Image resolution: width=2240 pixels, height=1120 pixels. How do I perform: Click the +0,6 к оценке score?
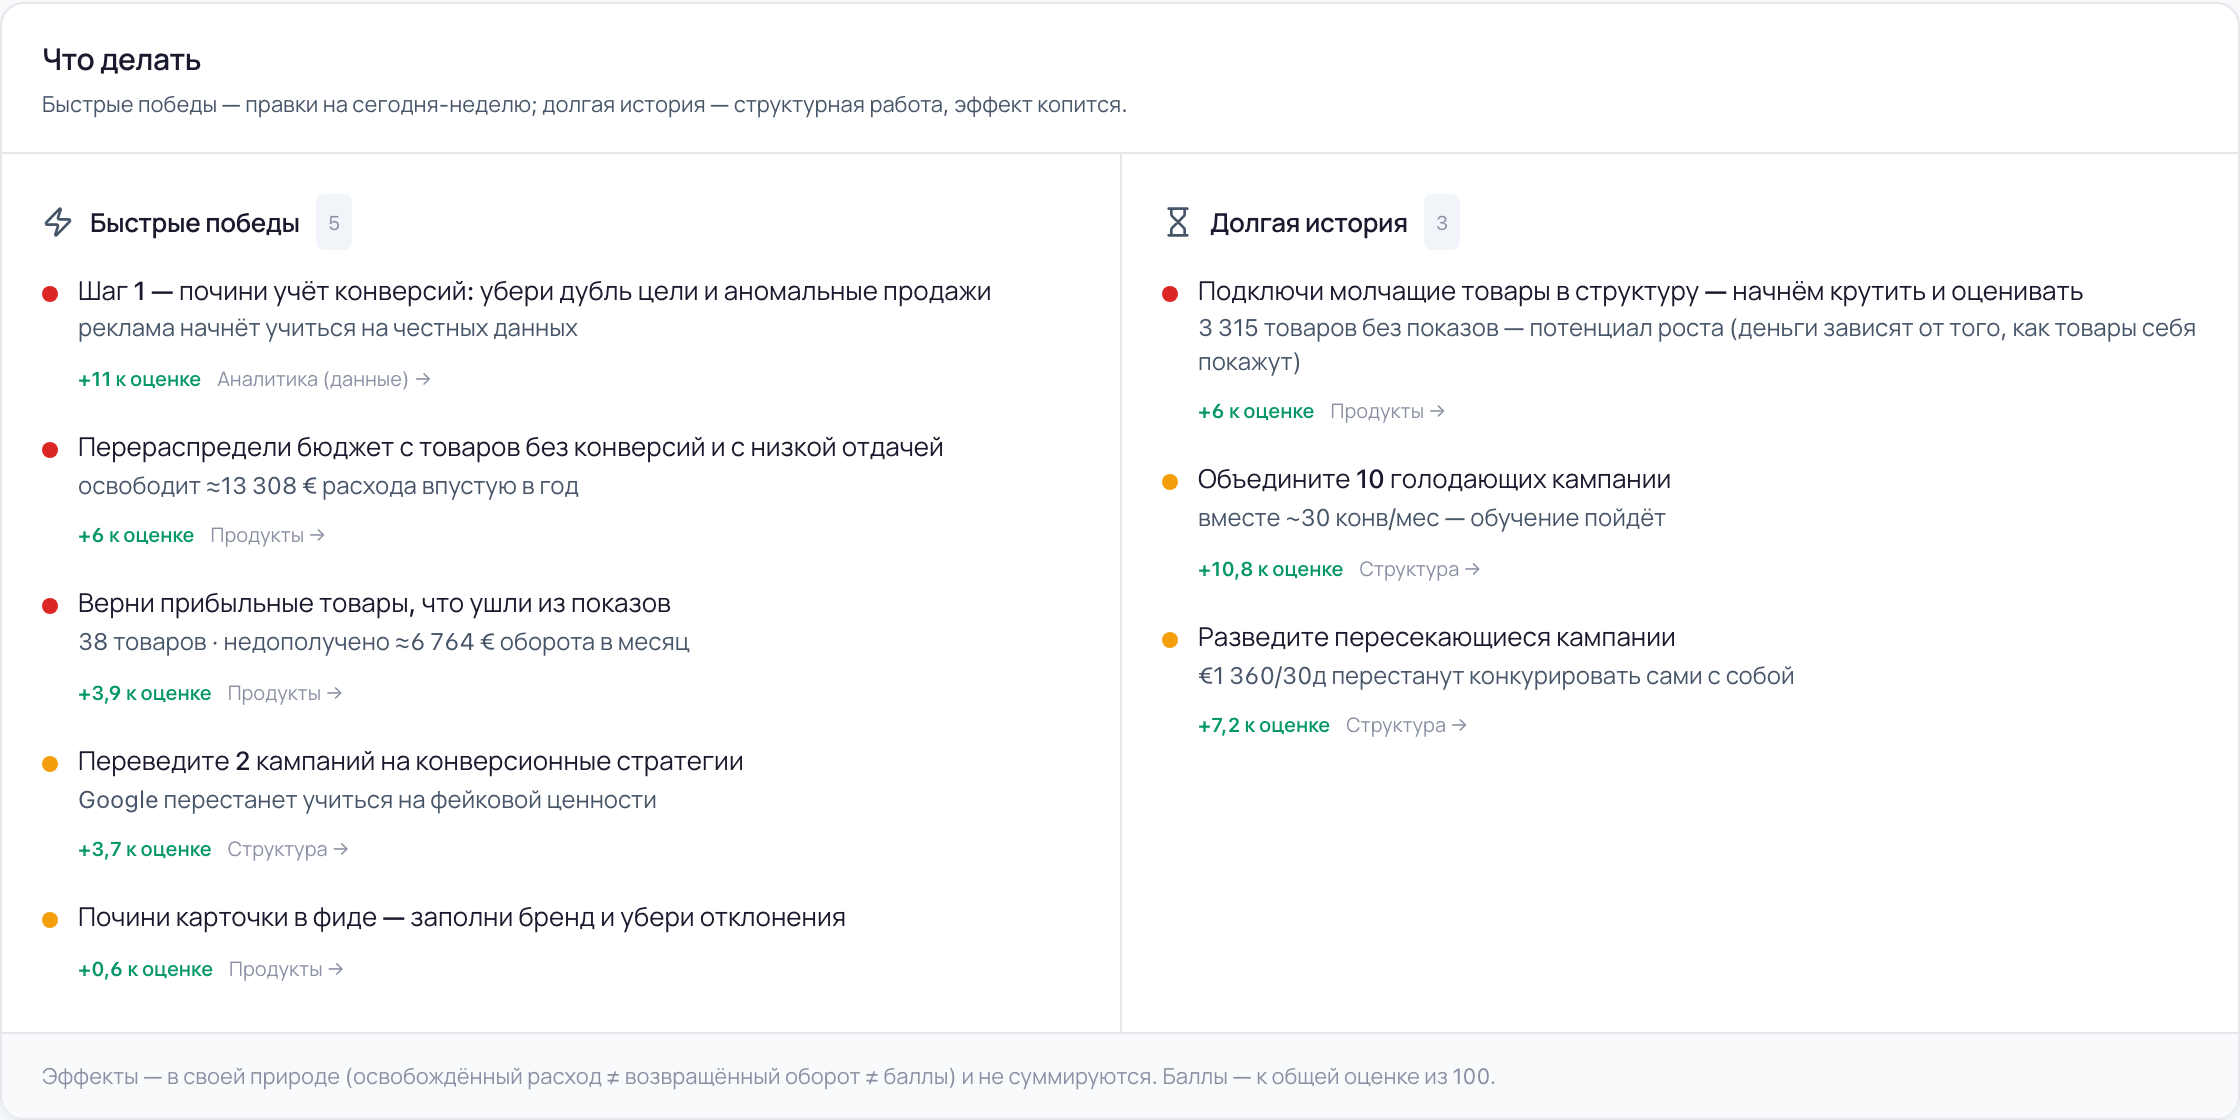pyautogui.click(x=145, y=969)
